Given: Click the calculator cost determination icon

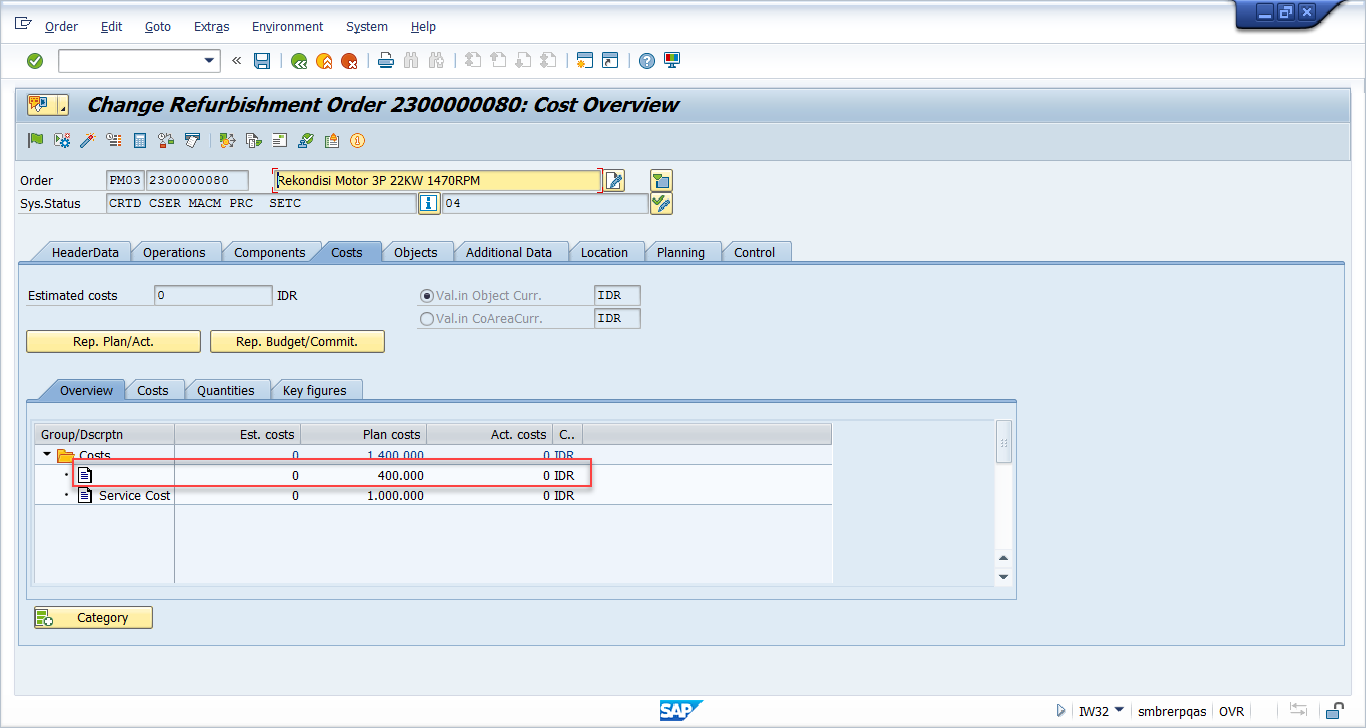Looking at the screenshot, I should point(140,141).
